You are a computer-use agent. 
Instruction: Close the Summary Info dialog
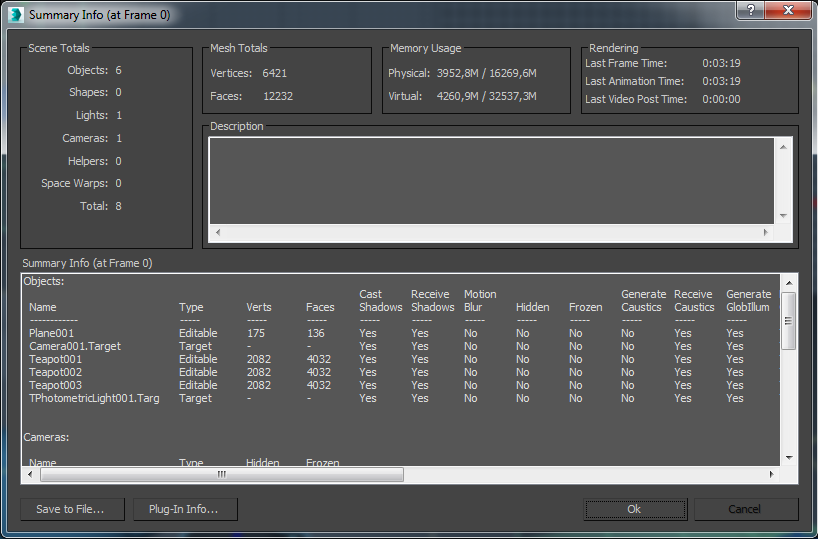click(788, 10)
